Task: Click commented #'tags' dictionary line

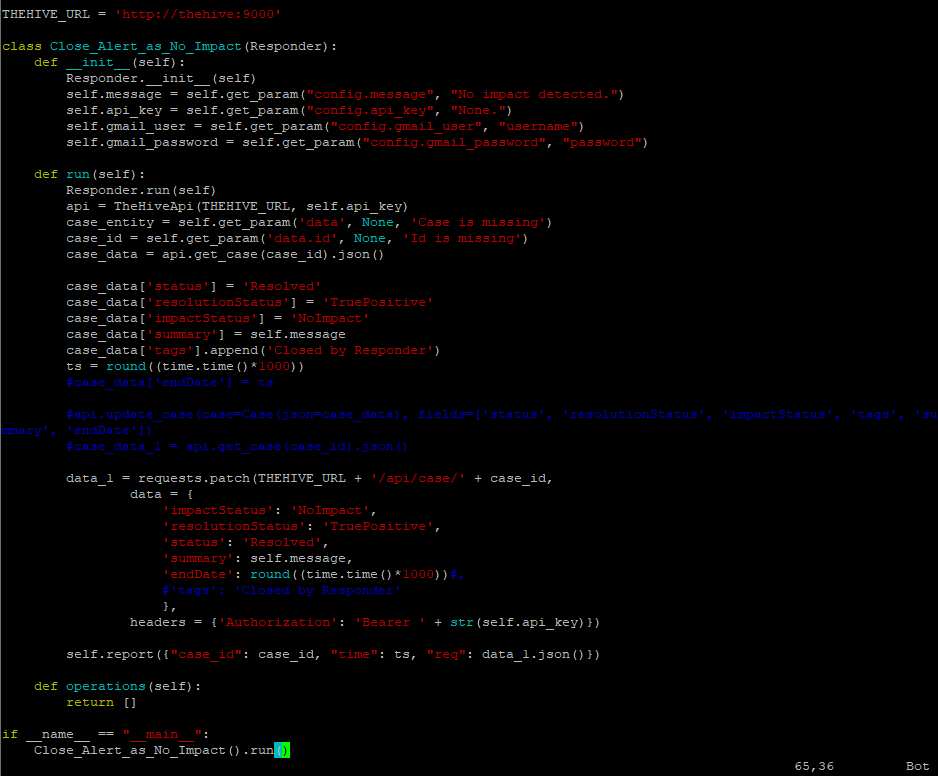Action: click(282, 591)
